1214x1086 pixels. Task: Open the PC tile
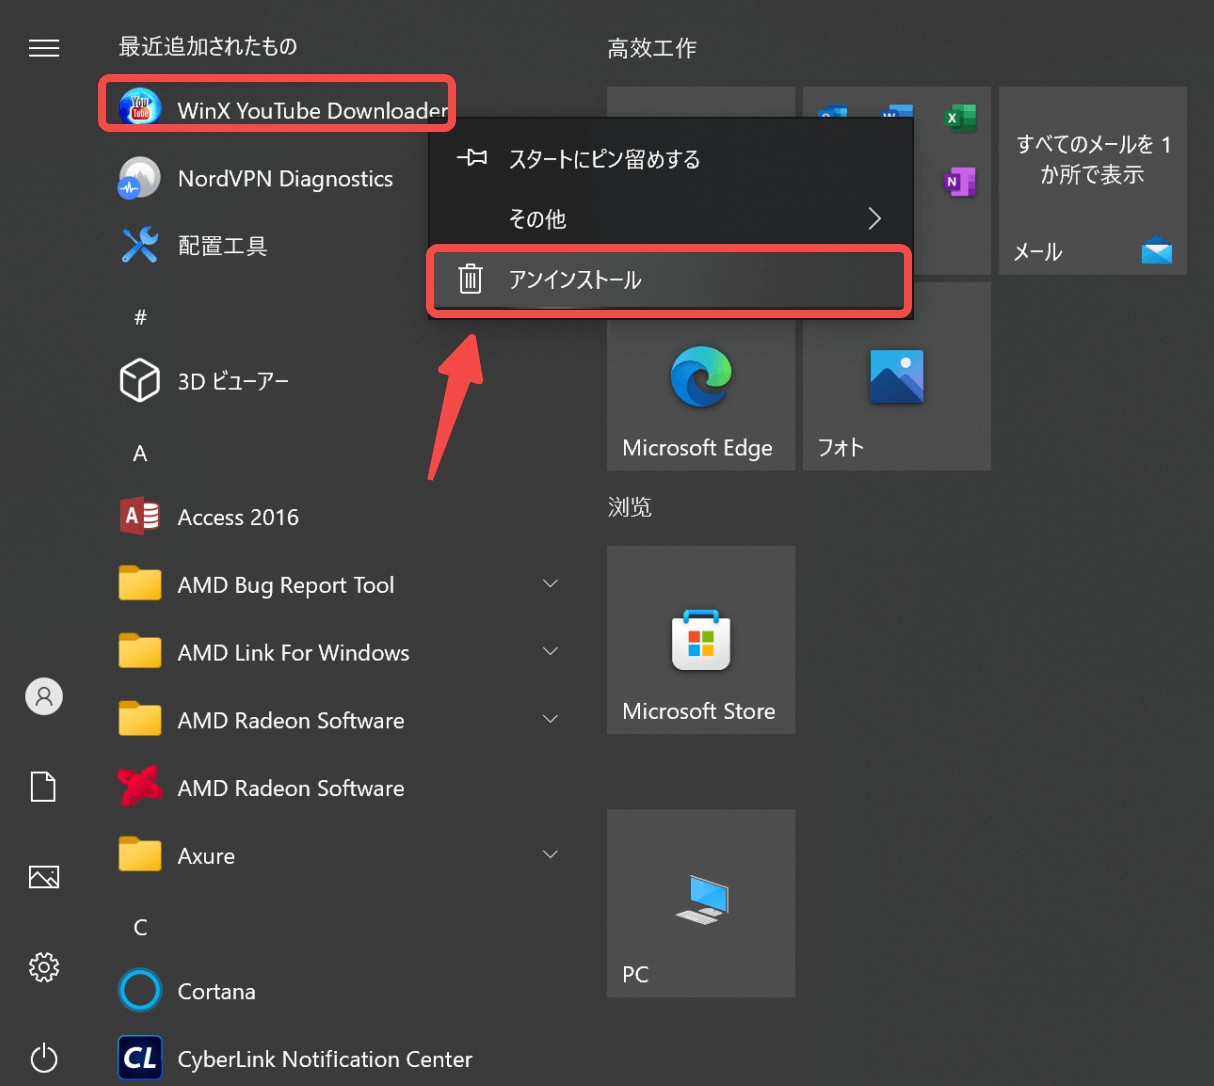701,903
